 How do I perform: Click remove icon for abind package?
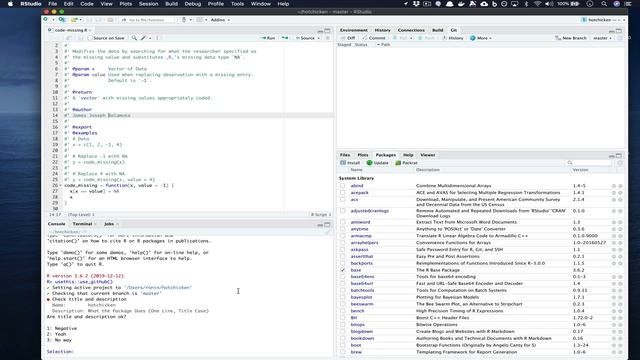click(x=620, y=186)
